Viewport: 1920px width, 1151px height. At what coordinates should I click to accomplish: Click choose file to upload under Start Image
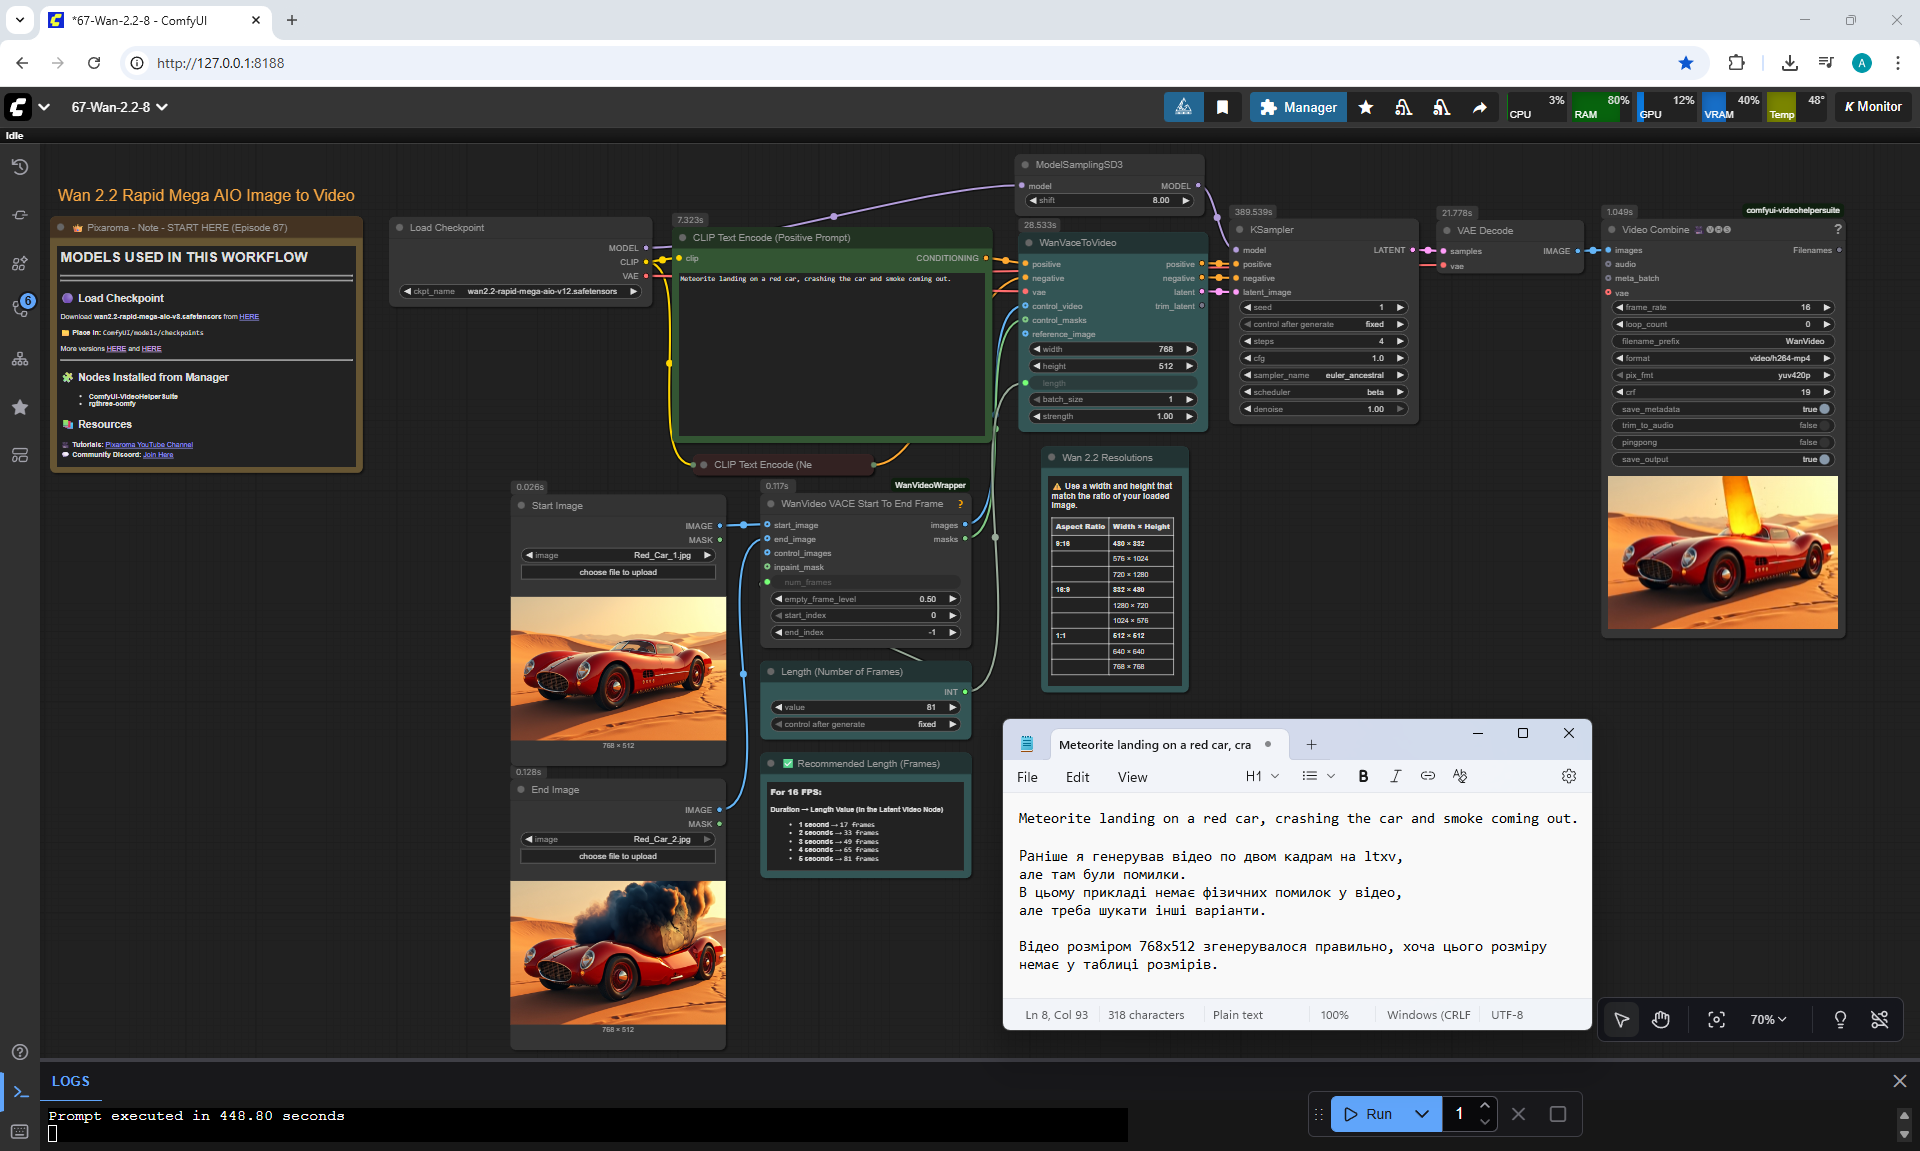618,572
